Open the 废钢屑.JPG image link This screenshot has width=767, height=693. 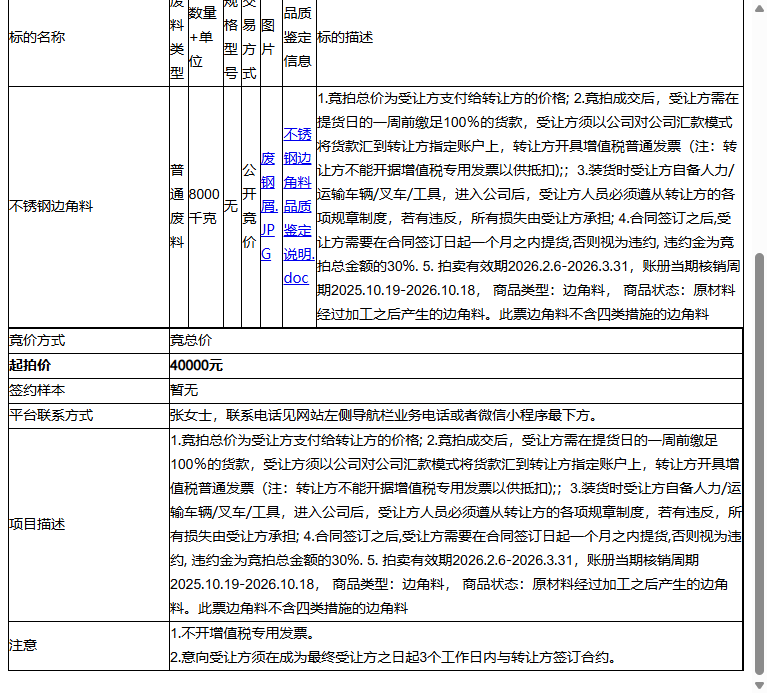pos(269,206)
